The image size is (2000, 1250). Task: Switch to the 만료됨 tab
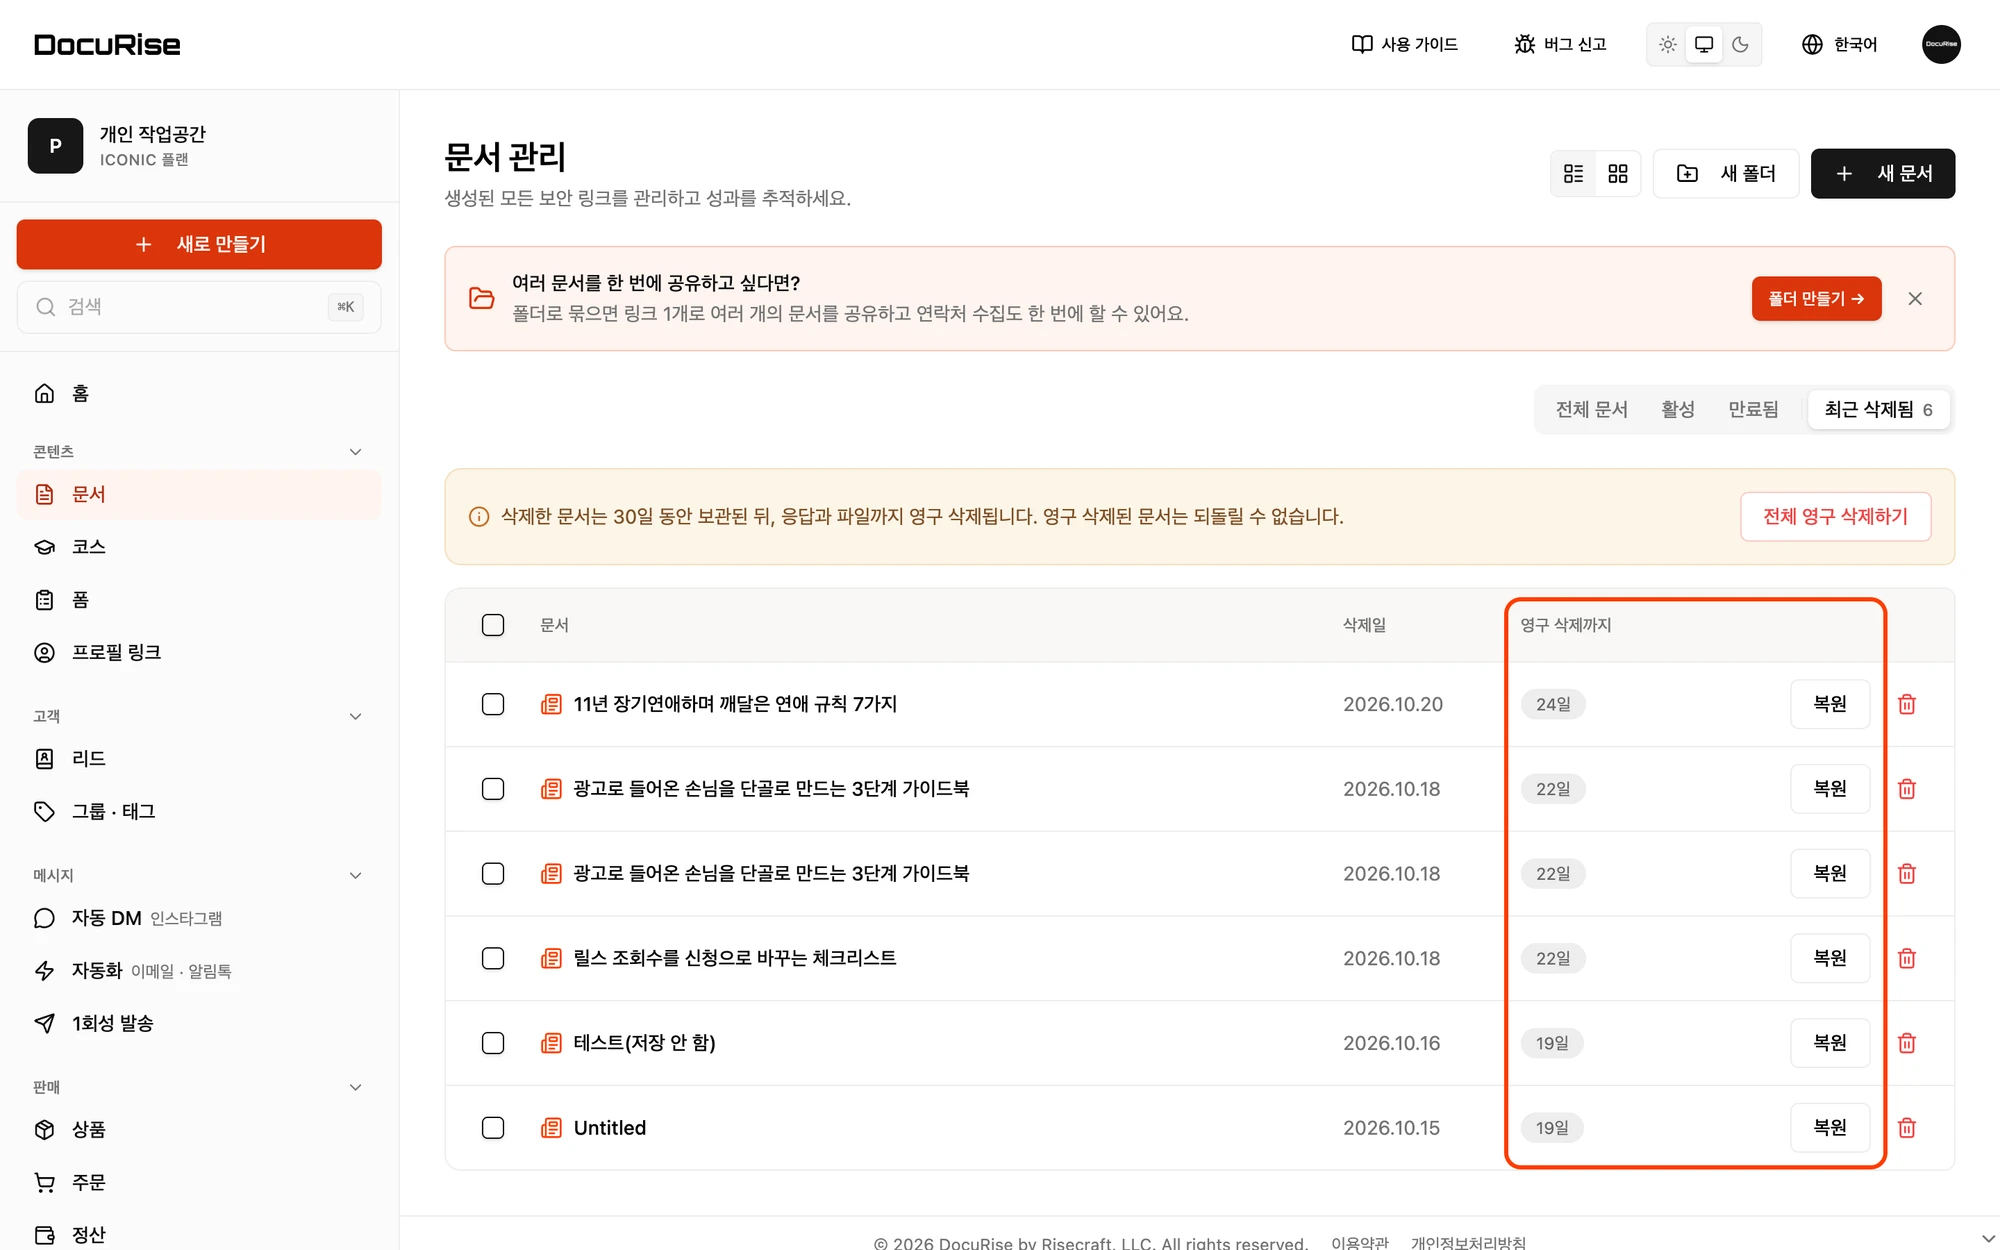pyautogui.click(x=1754, y=409)
